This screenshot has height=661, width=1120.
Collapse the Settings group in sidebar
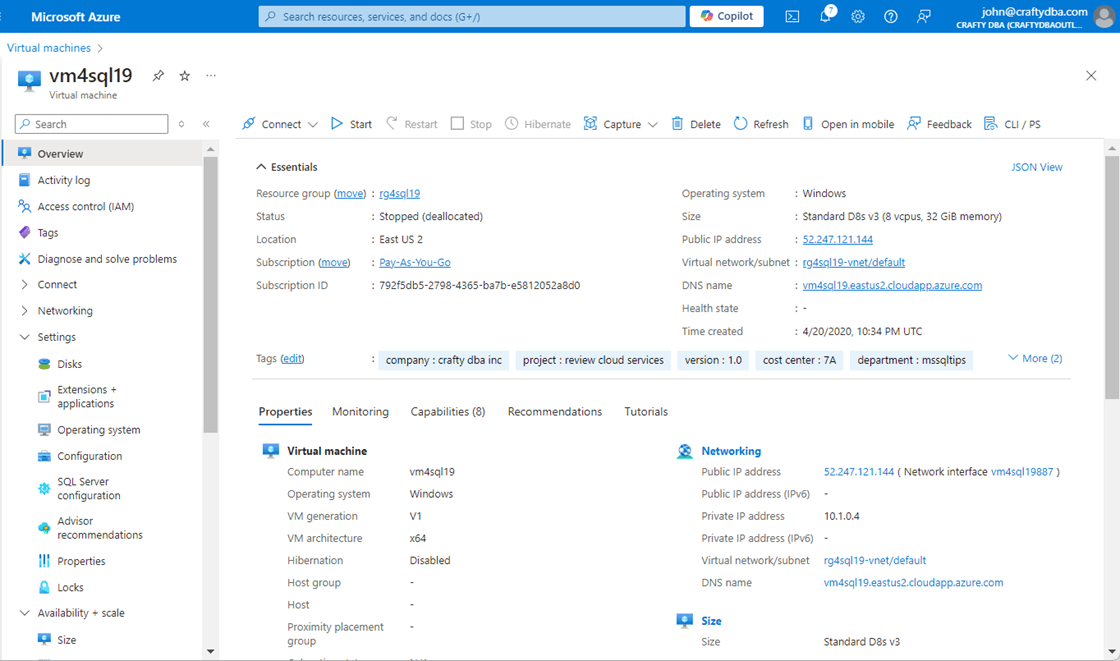point(25,337)
